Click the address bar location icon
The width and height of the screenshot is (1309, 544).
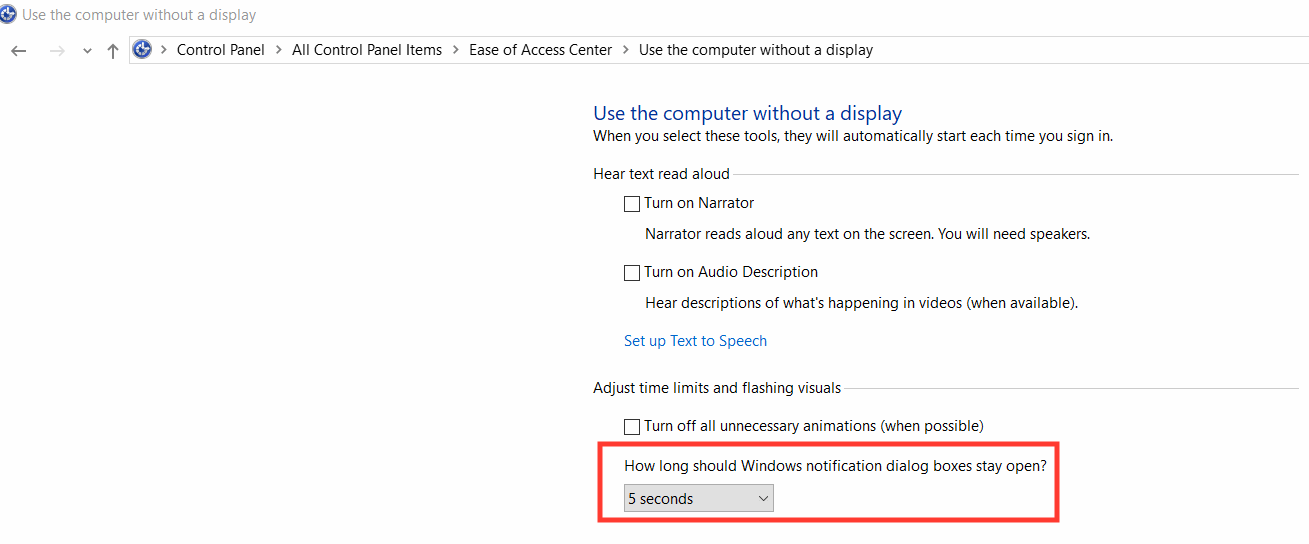point(143,50)
